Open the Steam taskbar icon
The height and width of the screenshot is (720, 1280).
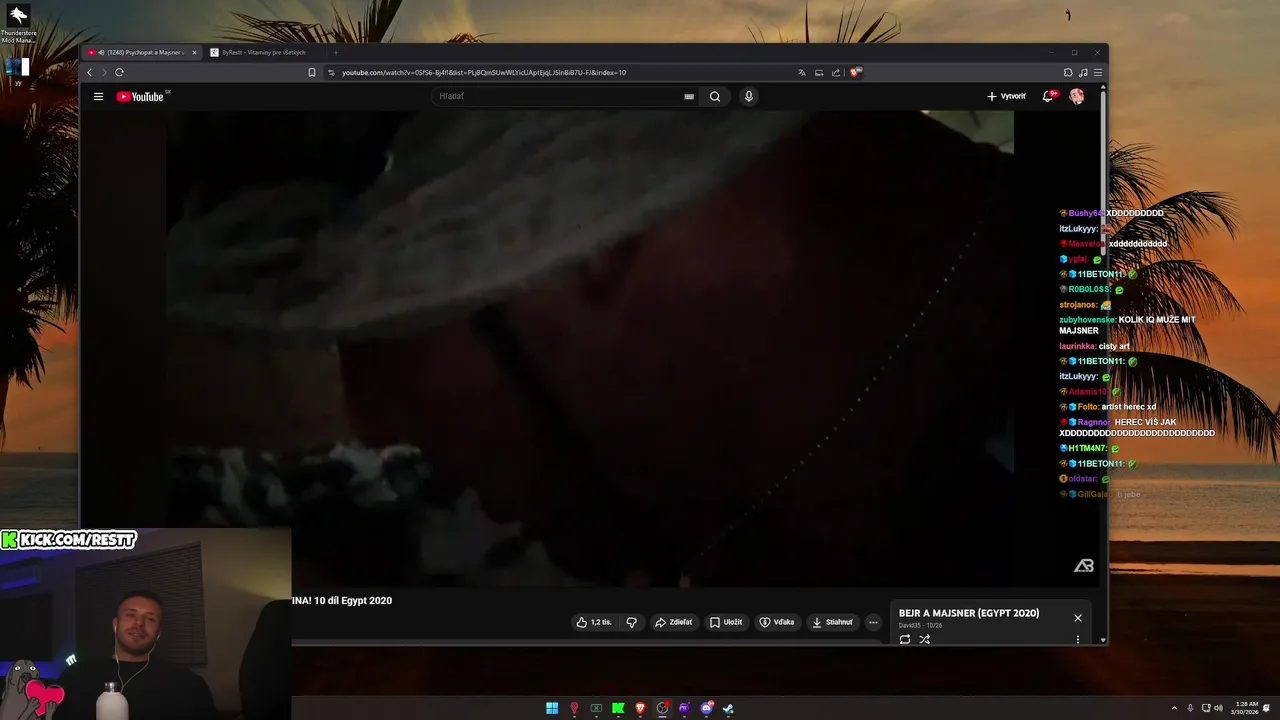(728, 708)
